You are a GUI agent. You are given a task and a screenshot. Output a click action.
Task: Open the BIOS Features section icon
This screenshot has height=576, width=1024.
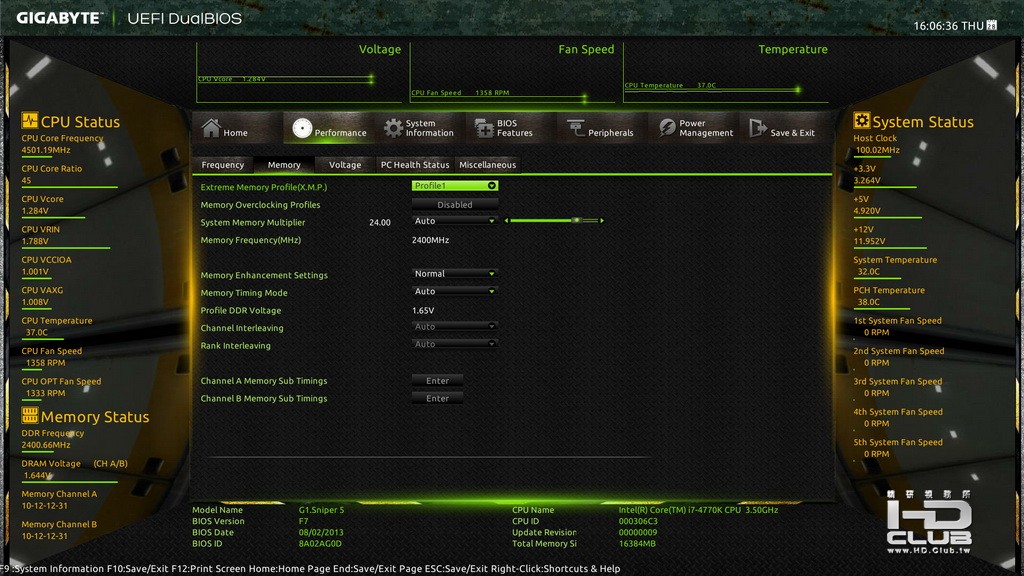[484, 128]
